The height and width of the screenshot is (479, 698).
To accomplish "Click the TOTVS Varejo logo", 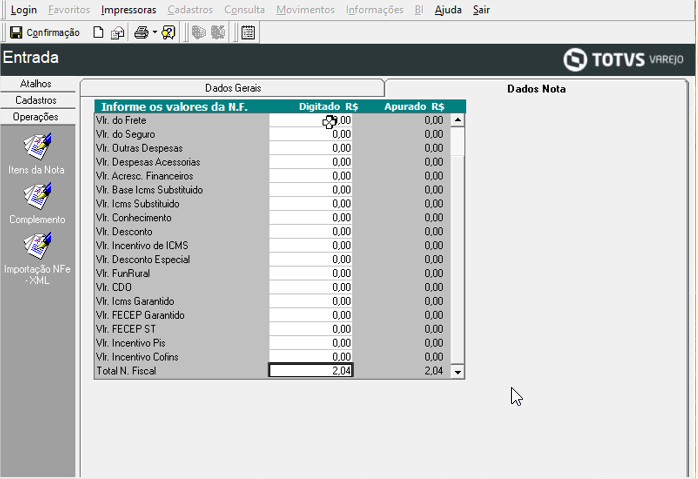I will click(x=623, y=59).
